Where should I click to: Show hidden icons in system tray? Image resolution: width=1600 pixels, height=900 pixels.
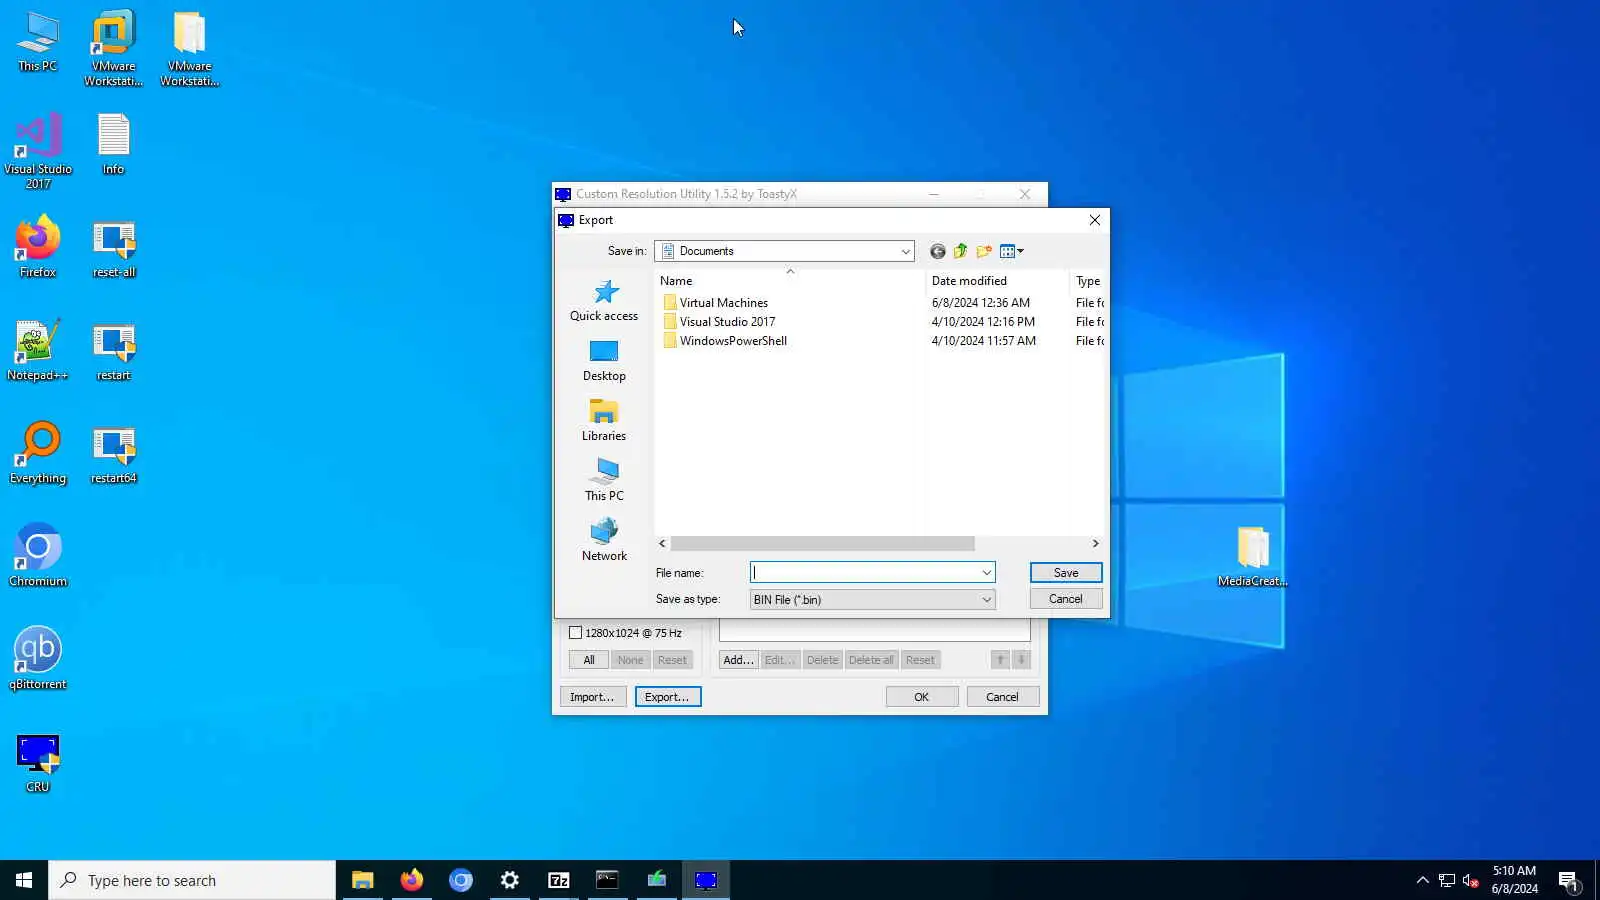coord(1422,880)
